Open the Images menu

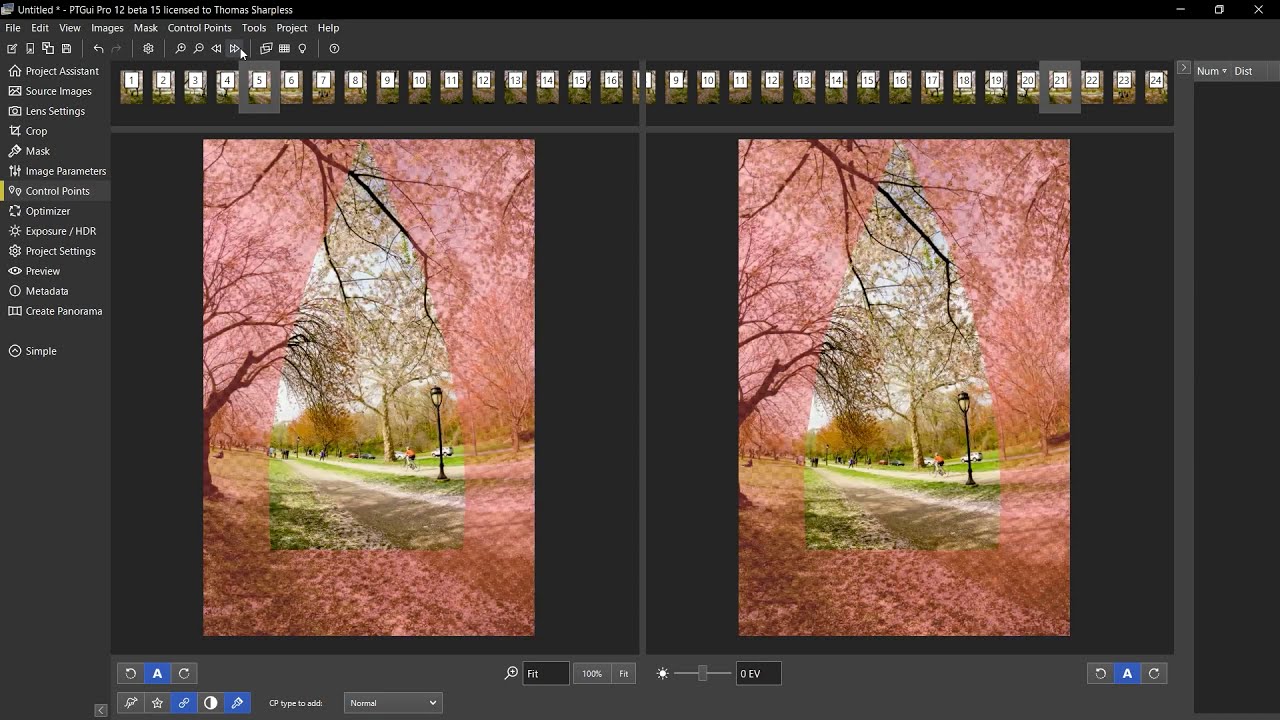[107, 28]
